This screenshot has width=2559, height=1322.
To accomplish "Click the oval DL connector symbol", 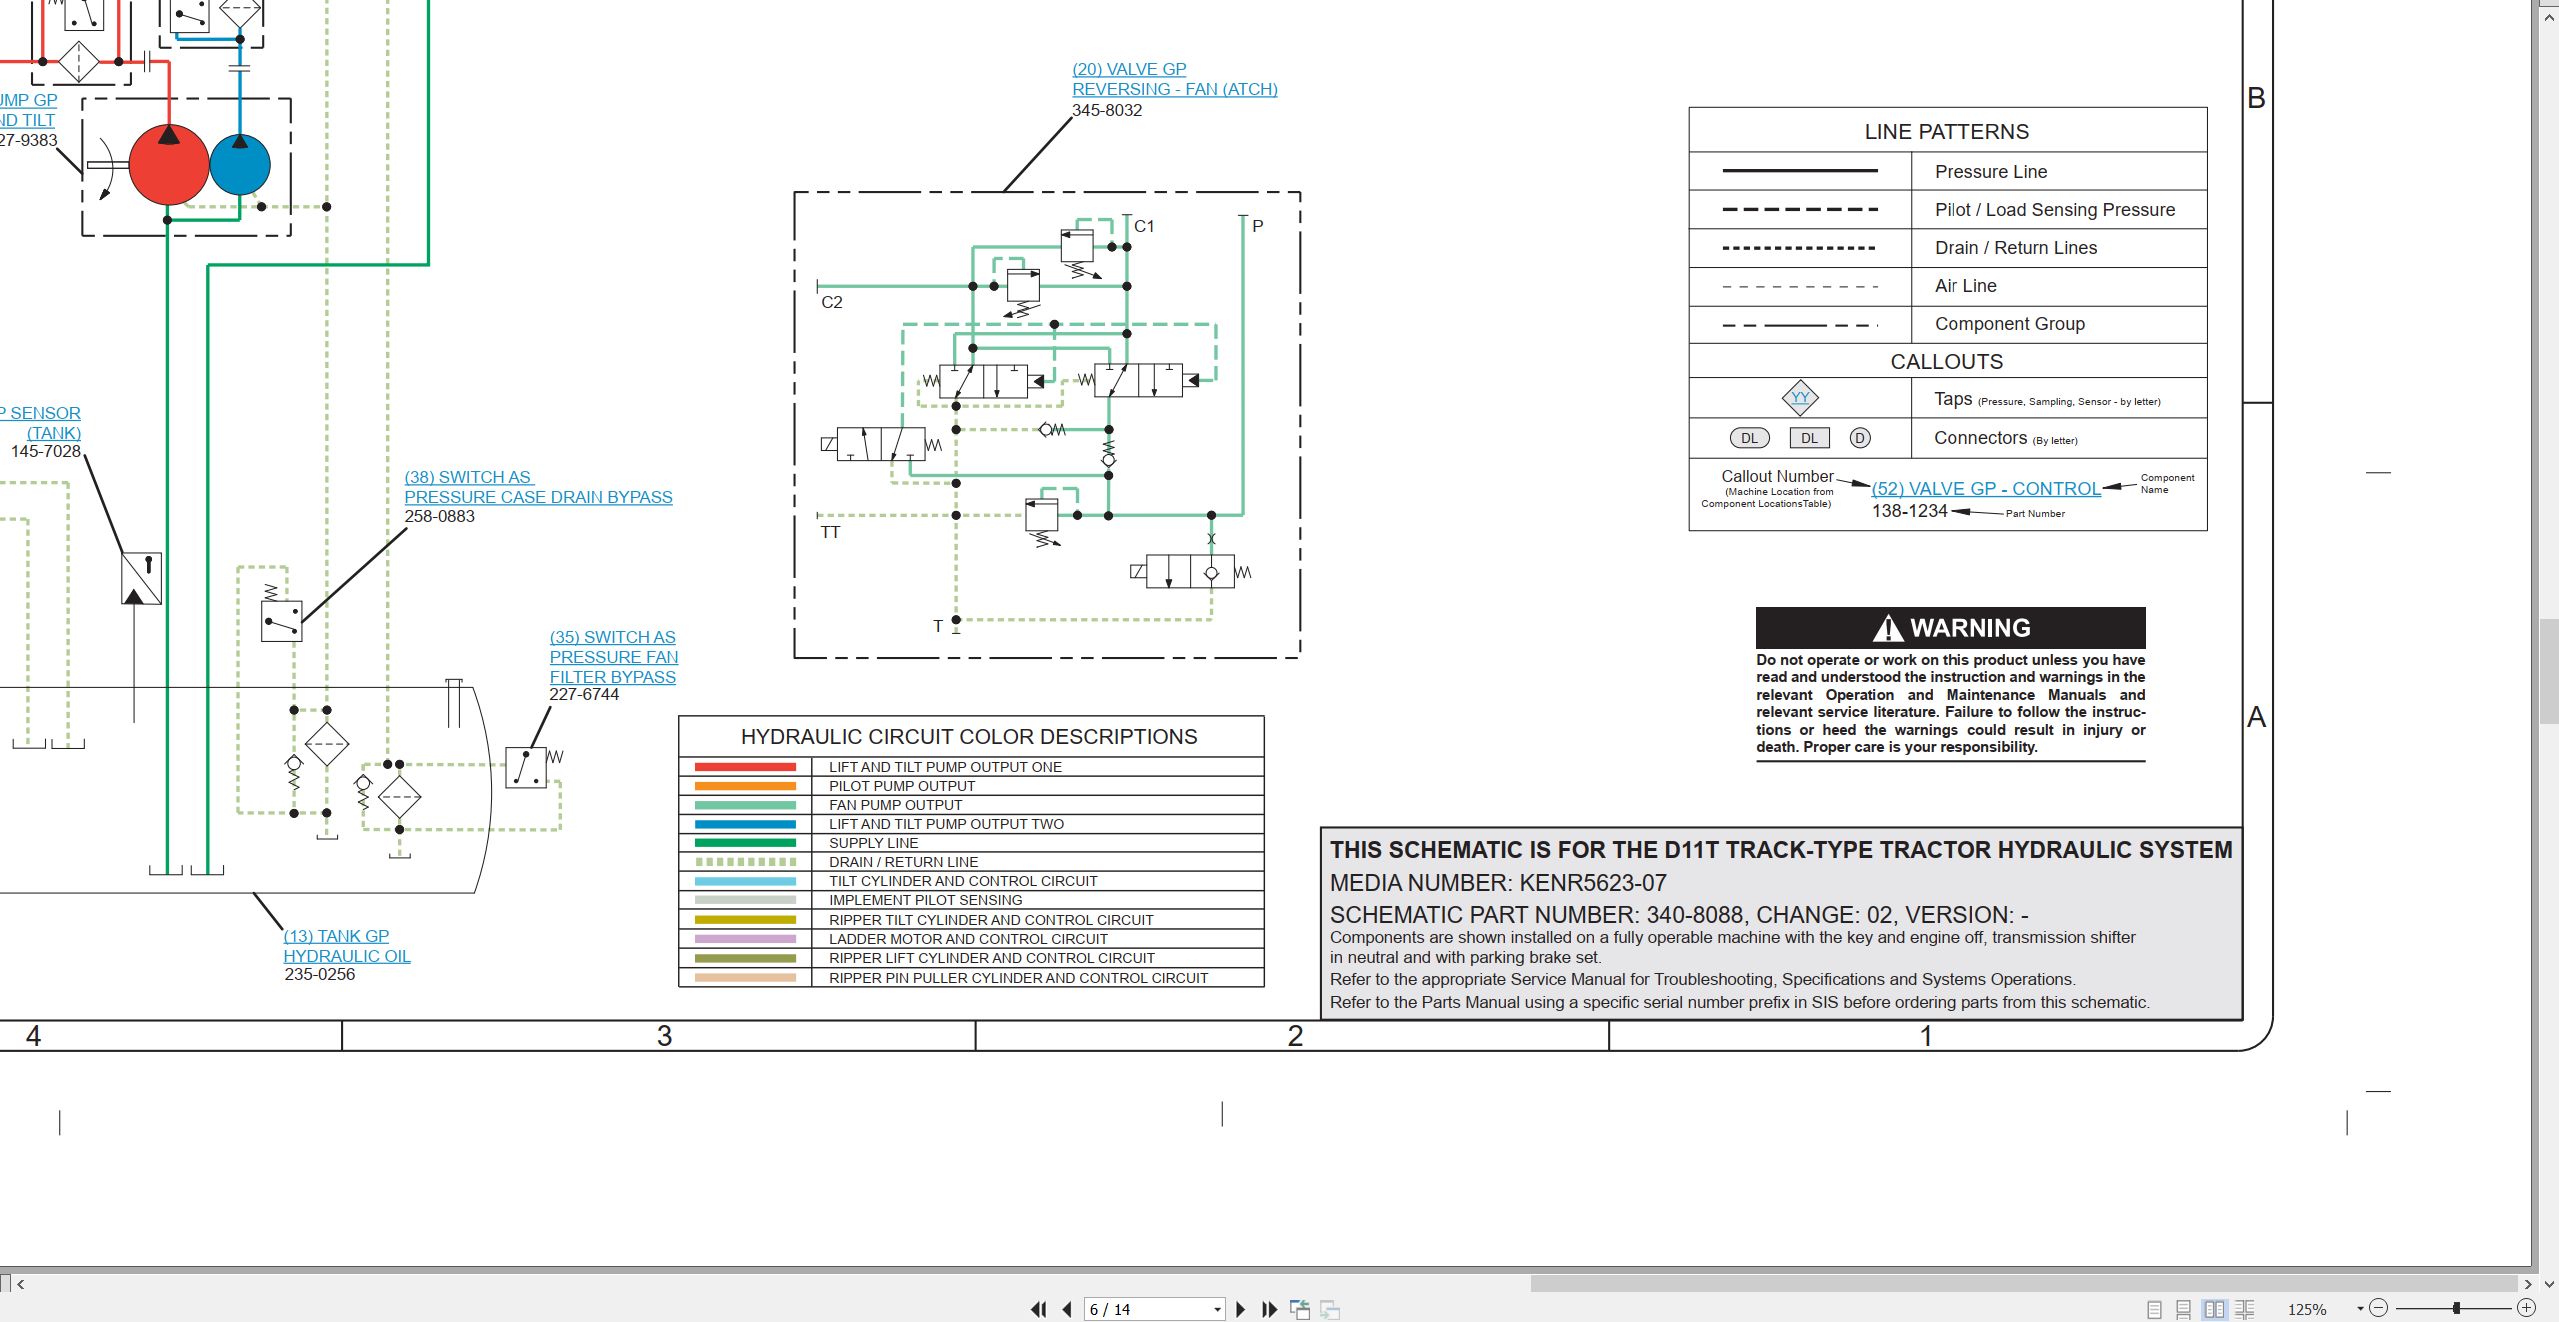I will click(1749, 438).
